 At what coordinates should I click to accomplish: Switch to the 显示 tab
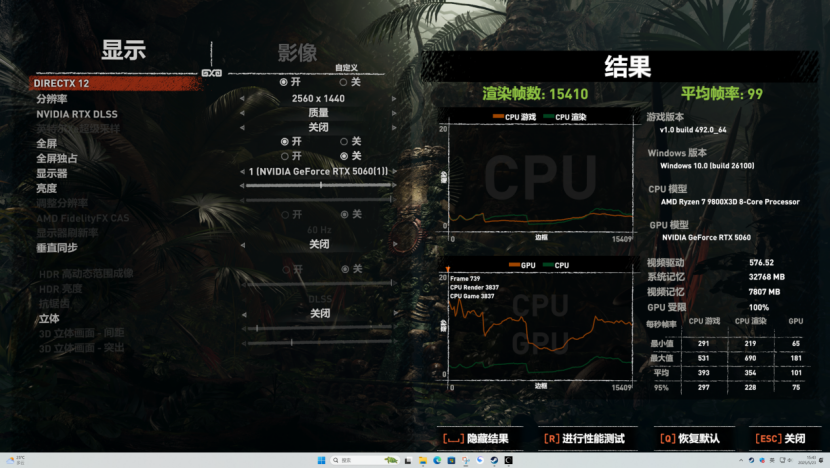coord(123,50)
